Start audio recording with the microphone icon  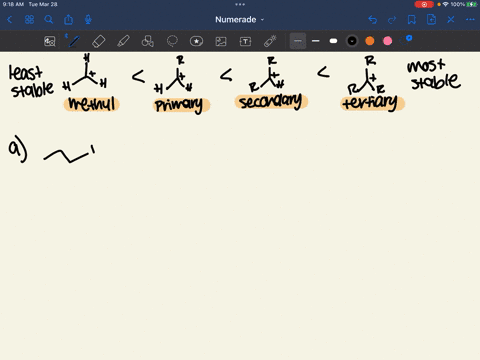(x=88, y=20)
